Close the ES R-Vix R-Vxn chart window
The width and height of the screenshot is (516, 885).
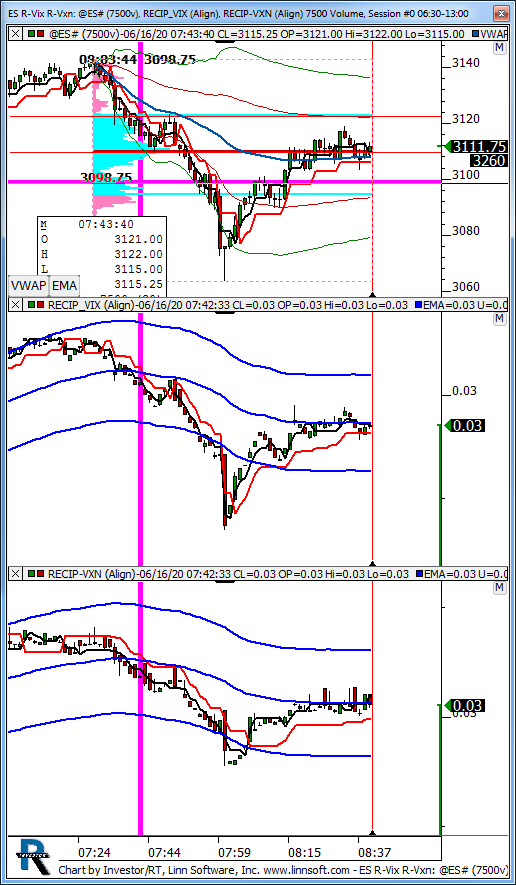coord(500,13)
